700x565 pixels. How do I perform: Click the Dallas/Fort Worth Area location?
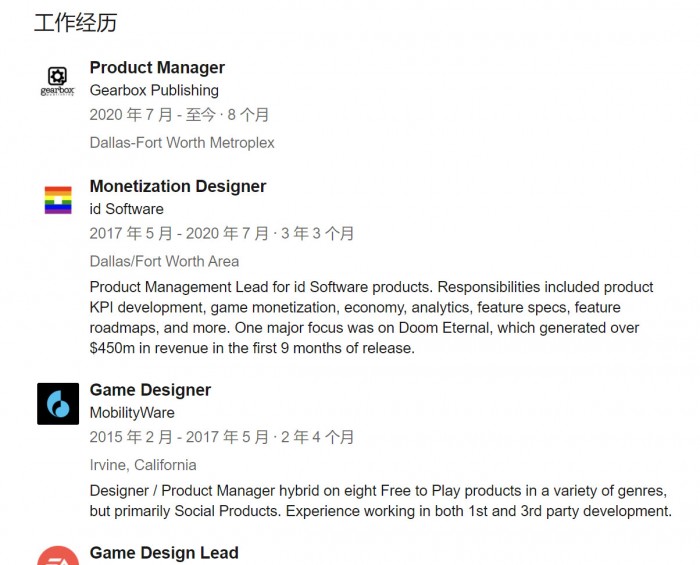point(164,261)
